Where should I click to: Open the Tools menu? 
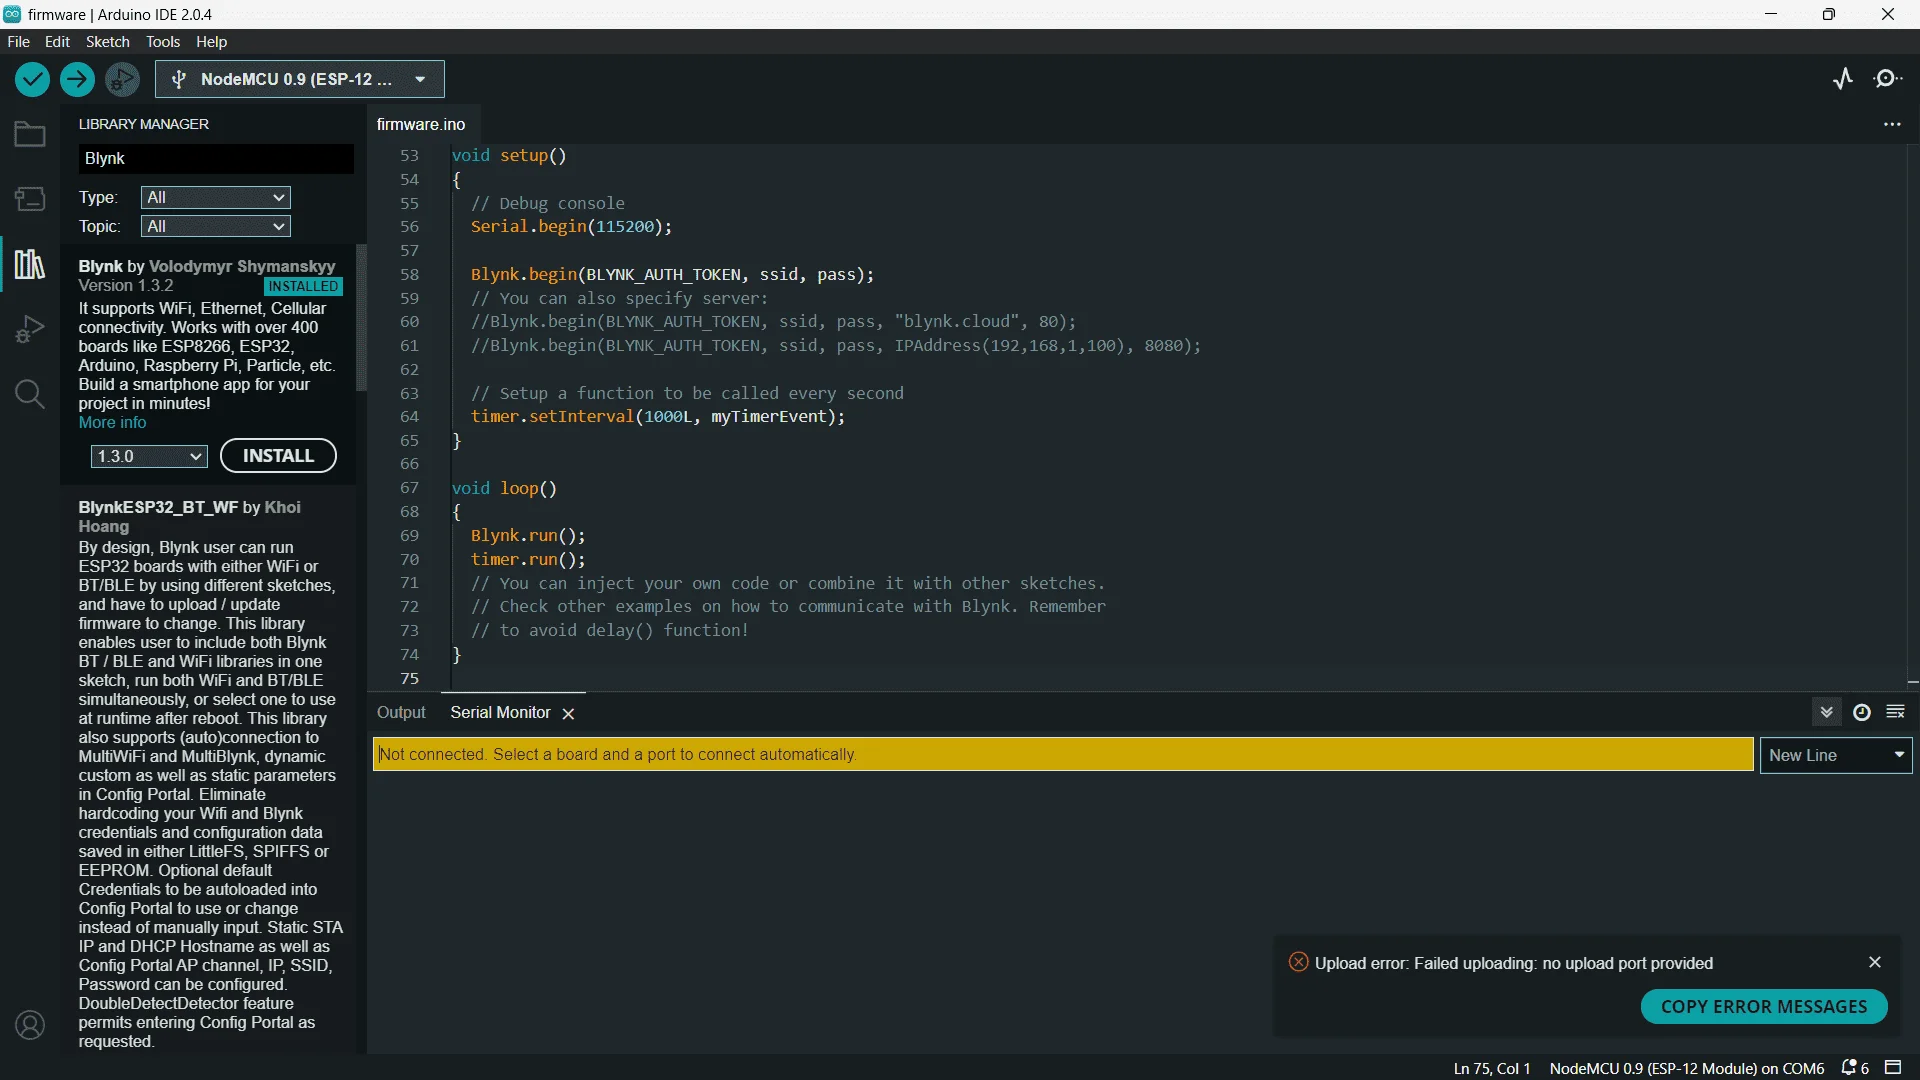(163, 41)
